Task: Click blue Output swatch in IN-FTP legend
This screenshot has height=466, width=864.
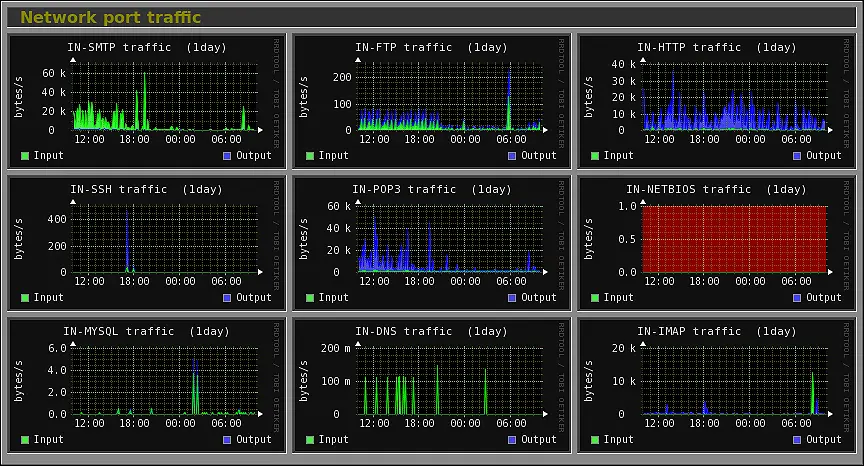Action: 512,156
